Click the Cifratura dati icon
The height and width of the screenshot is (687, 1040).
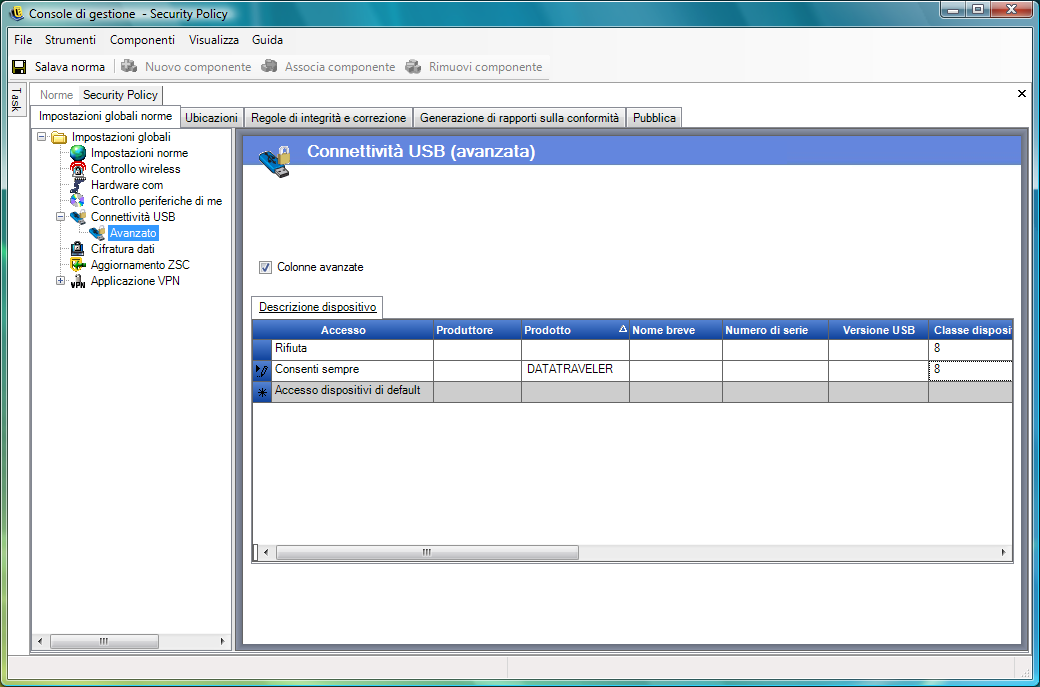78,249
